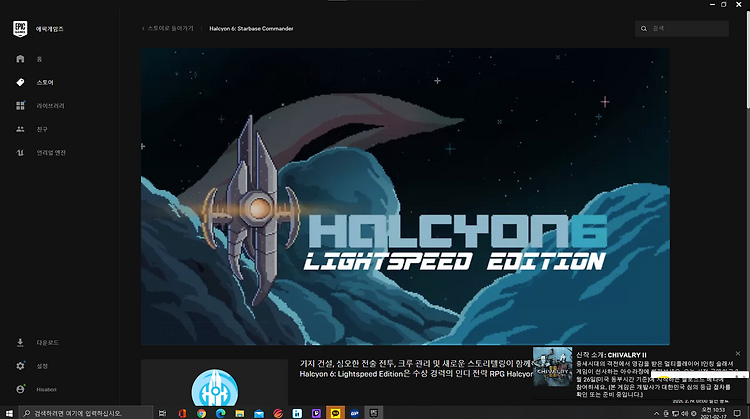This screenshot has height=419, width=750.
Task: Open the Twitch app on taskbar
Action: (x=316, y=413)
